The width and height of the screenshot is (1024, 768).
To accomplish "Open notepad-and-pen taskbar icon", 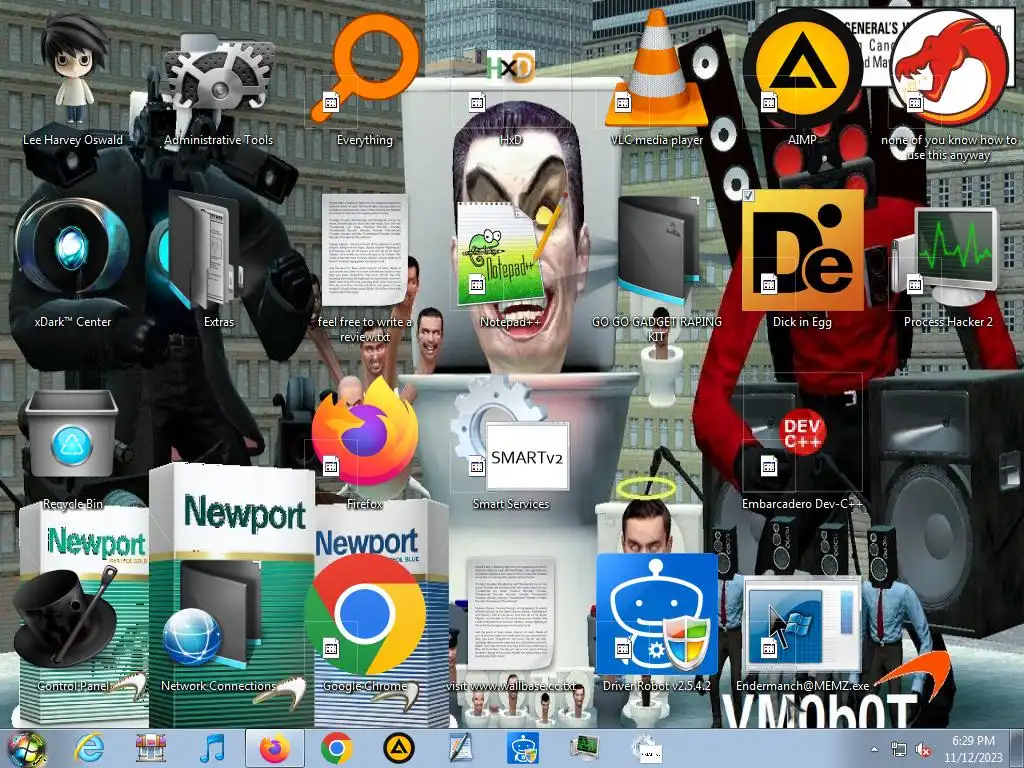I will pos(460,748).
